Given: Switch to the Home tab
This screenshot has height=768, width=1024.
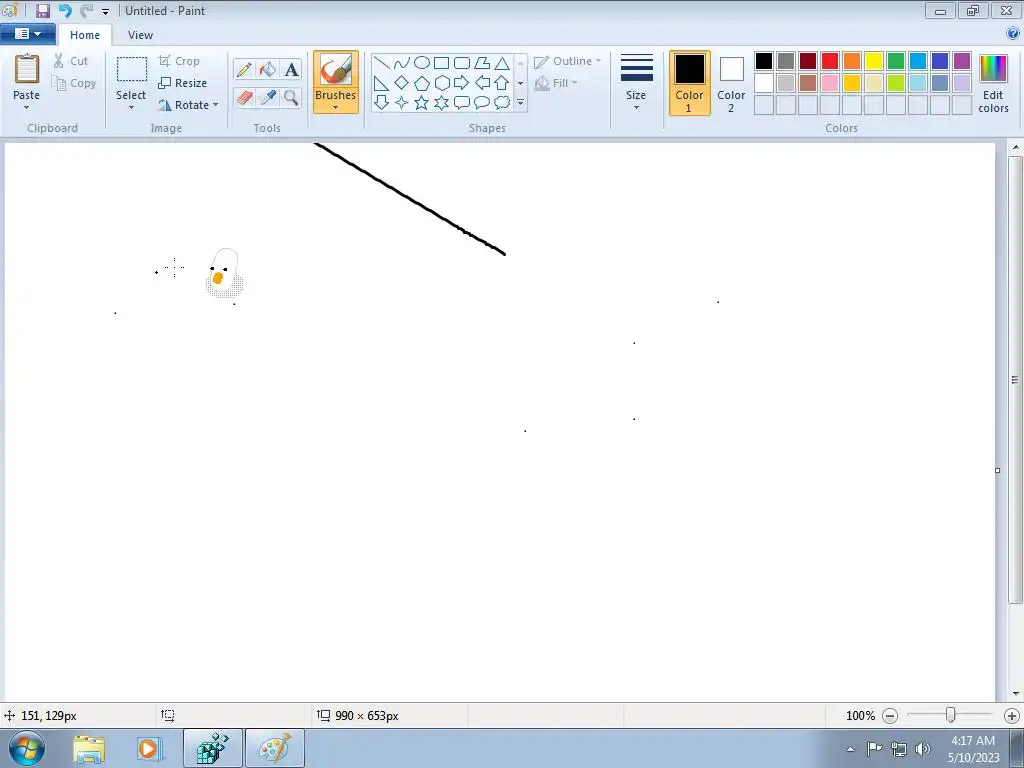Looking at the screenshot, I should tap(85, 35).
